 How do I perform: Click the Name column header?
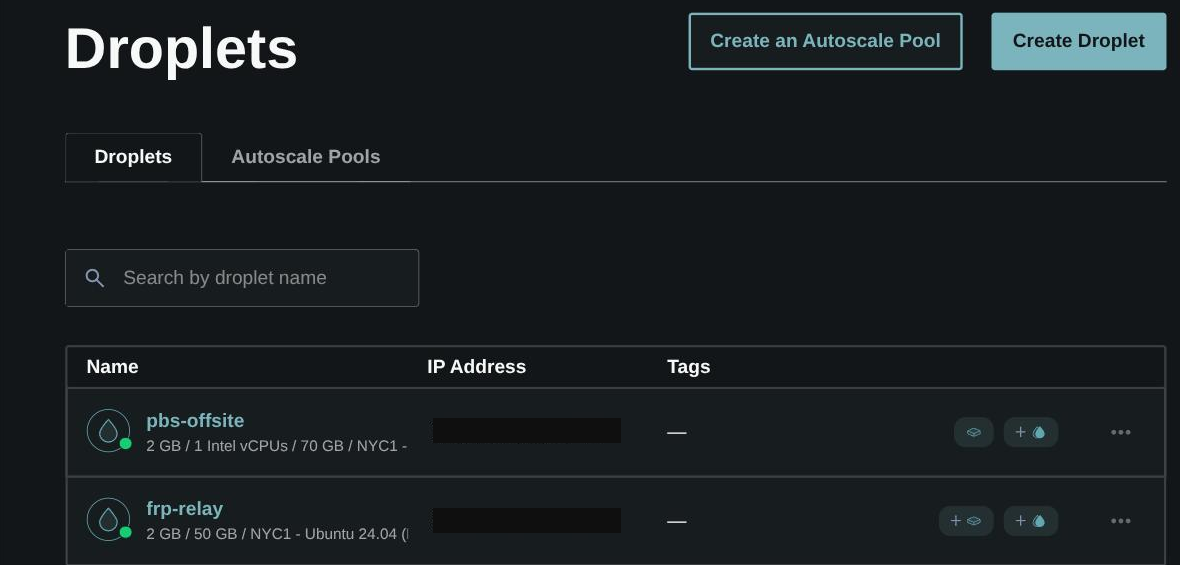coord(112,366)
